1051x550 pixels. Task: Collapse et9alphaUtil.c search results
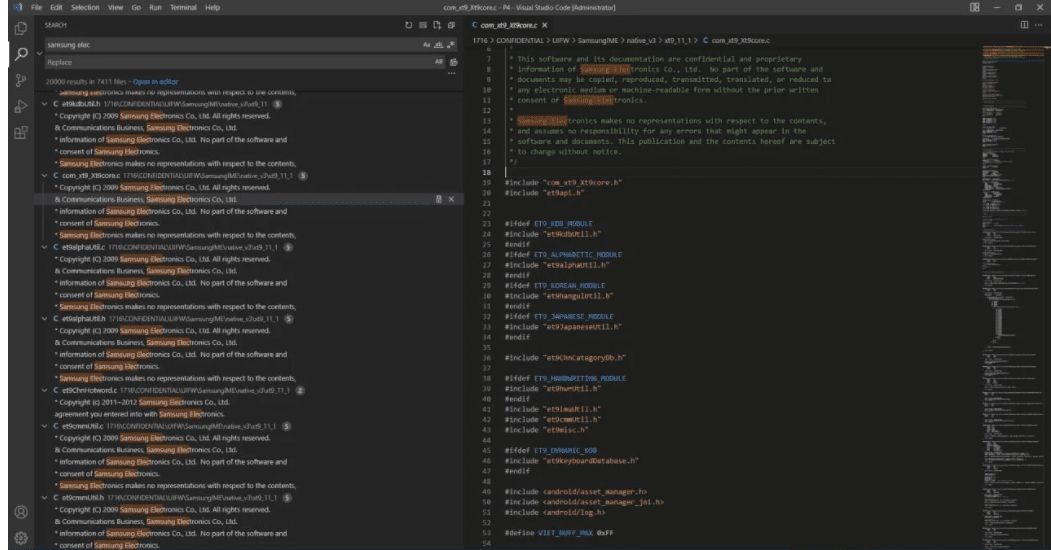point(45,247)
